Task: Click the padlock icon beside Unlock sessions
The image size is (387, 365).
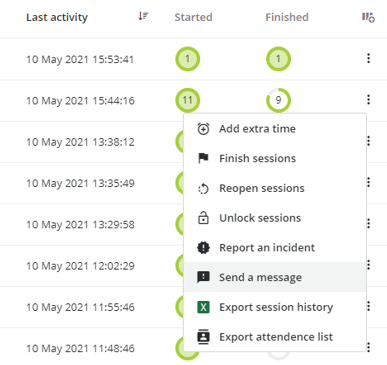Action: [x=203, y=218]
